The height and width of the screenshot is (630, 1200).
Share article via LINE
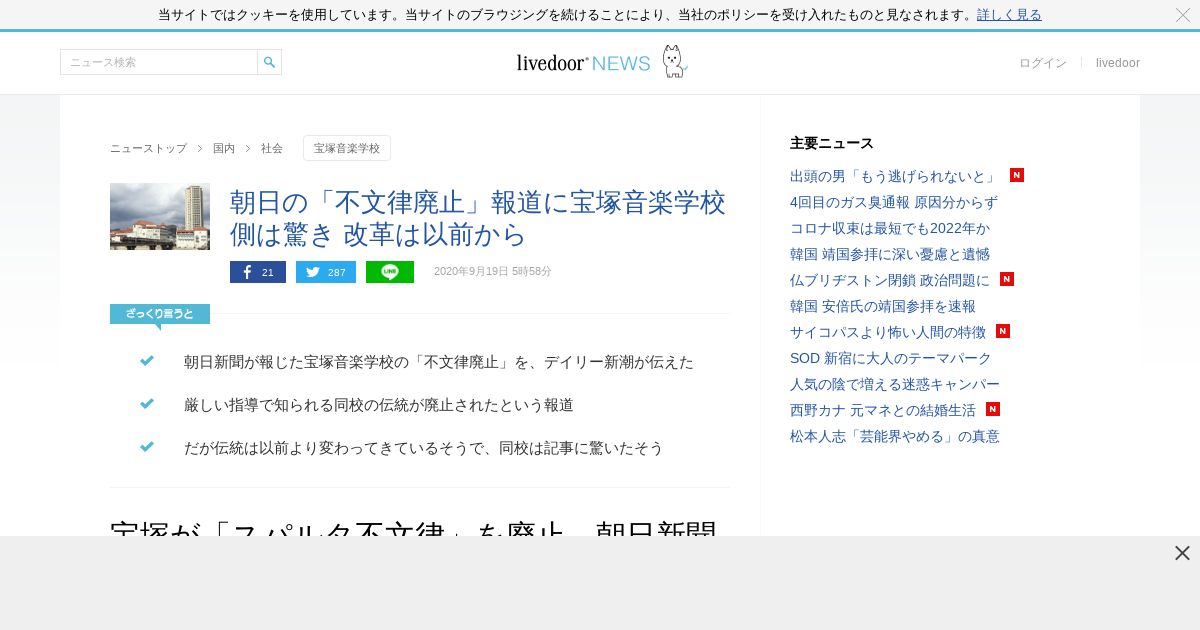point(390,272)
